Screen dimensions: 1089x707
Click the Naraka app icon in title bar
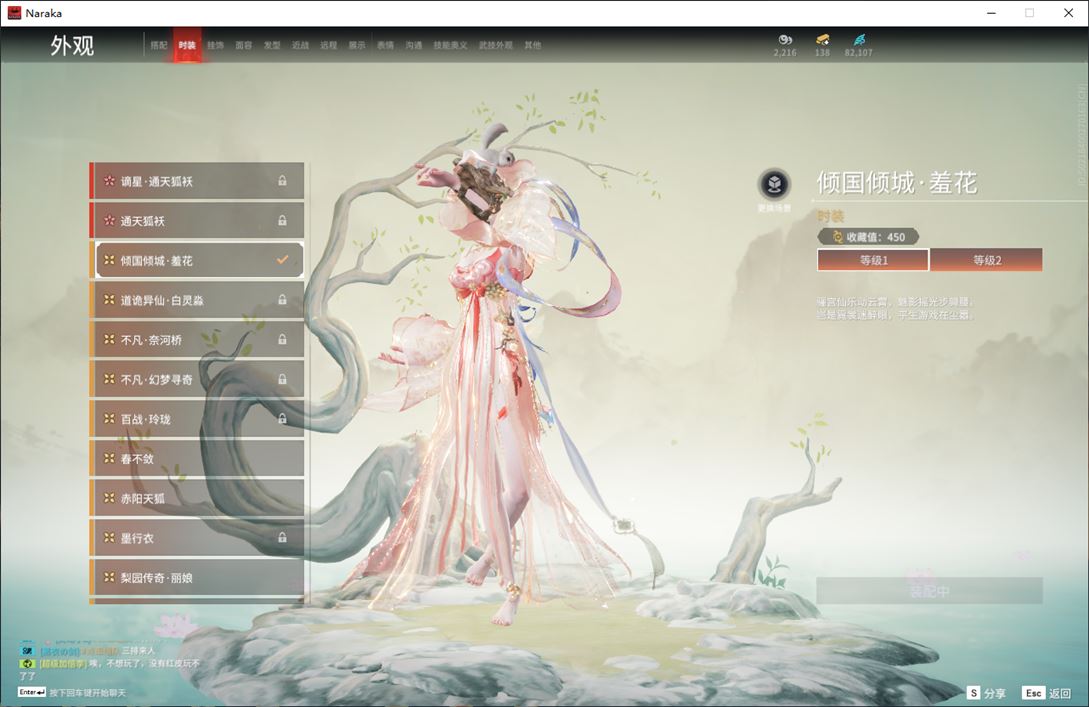(14, 13)
